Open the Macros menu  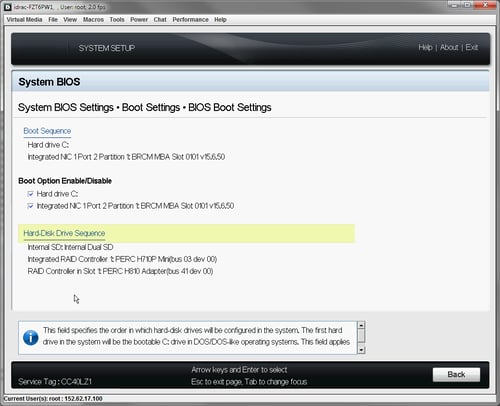pos(93,20)
